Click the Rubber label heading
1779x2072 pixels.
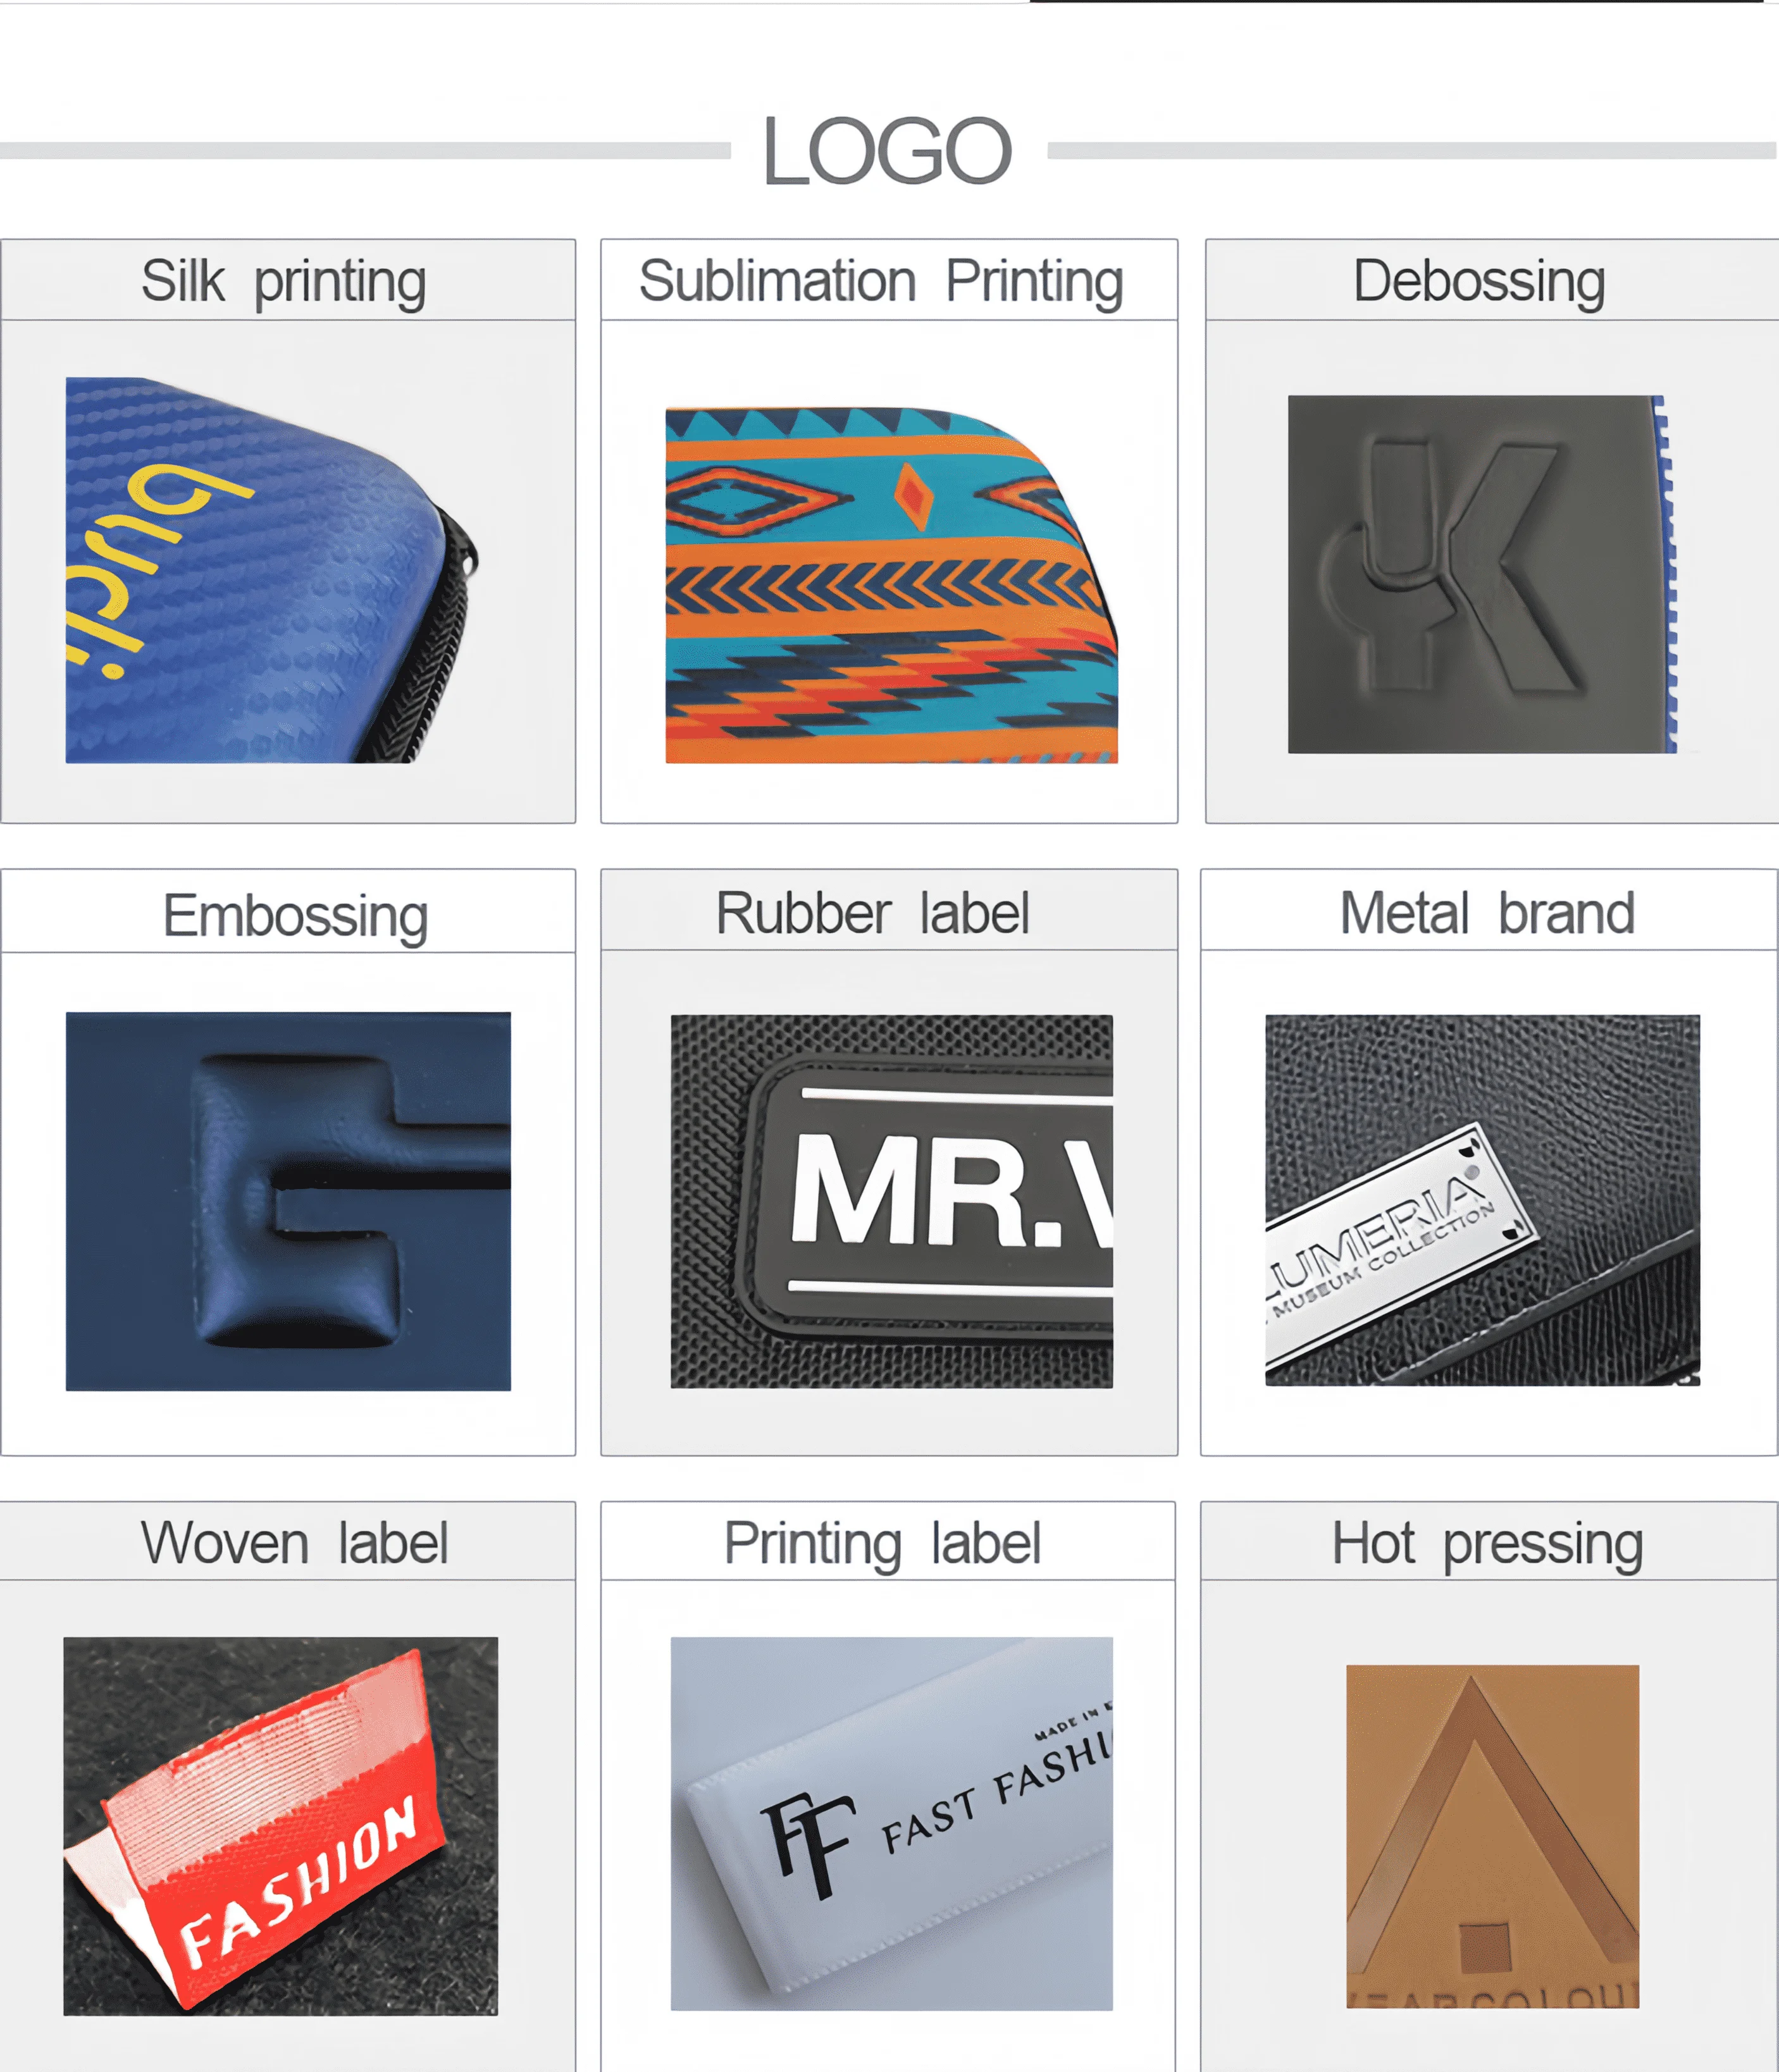tap(872, 913)
